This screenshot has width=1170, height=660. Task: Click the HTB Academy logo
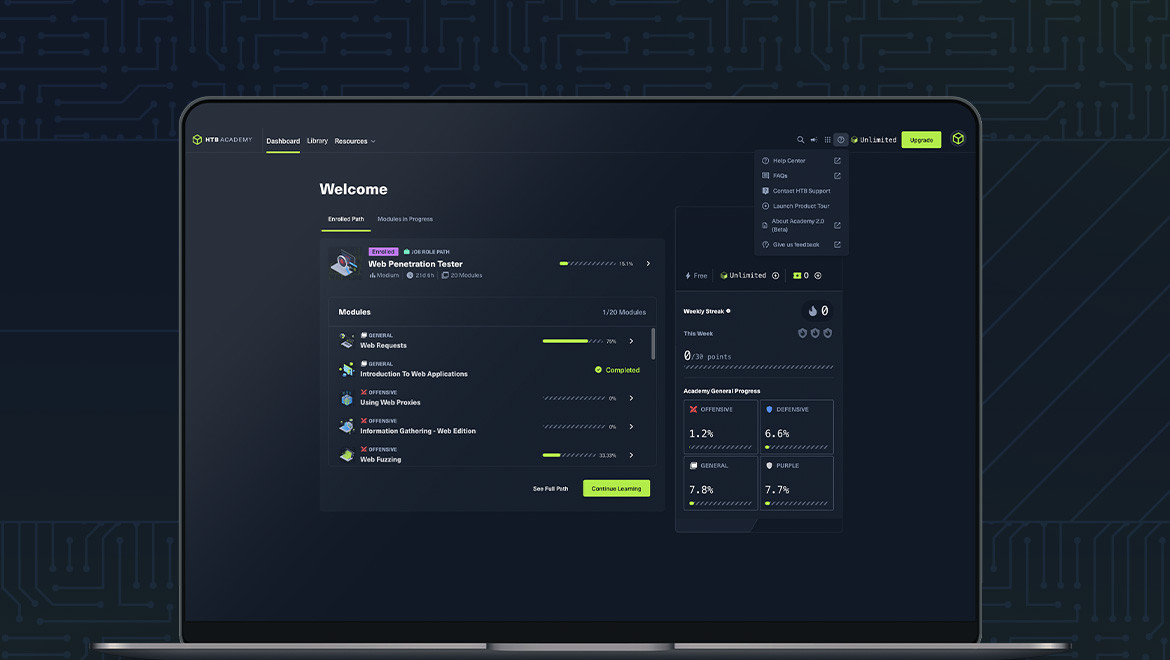point(222,140)
